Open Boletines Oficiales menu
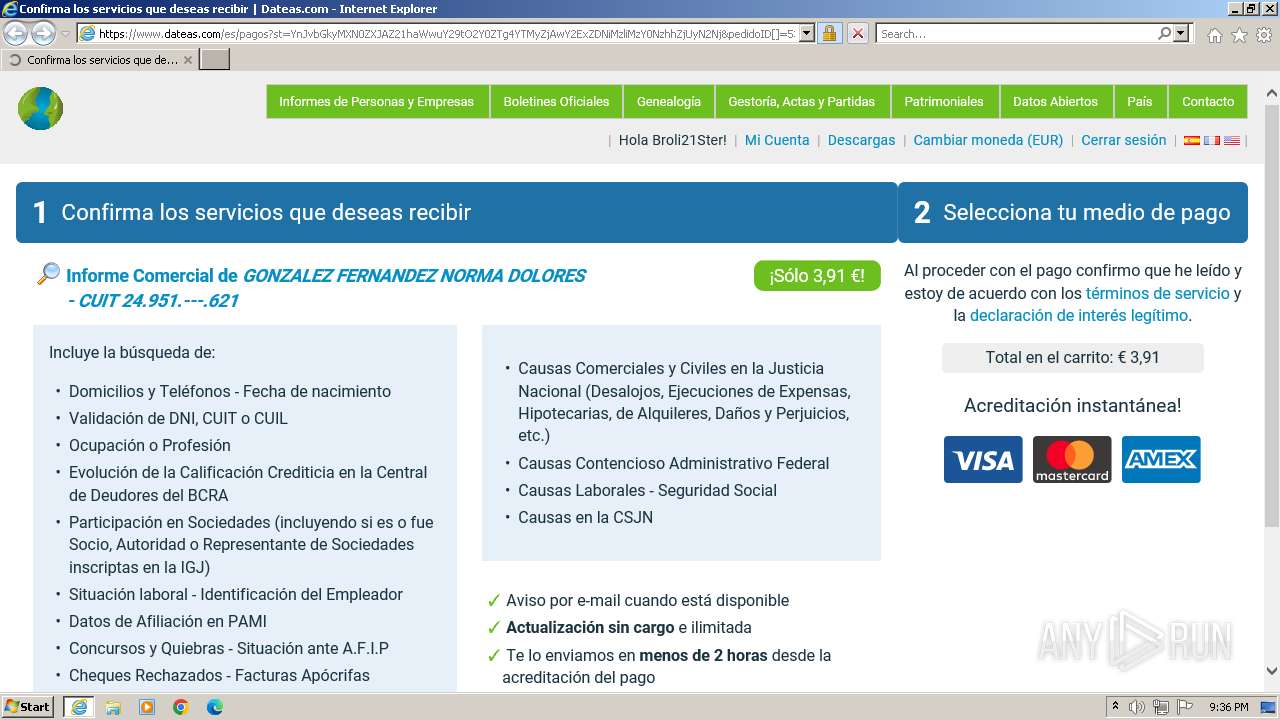 556,101
